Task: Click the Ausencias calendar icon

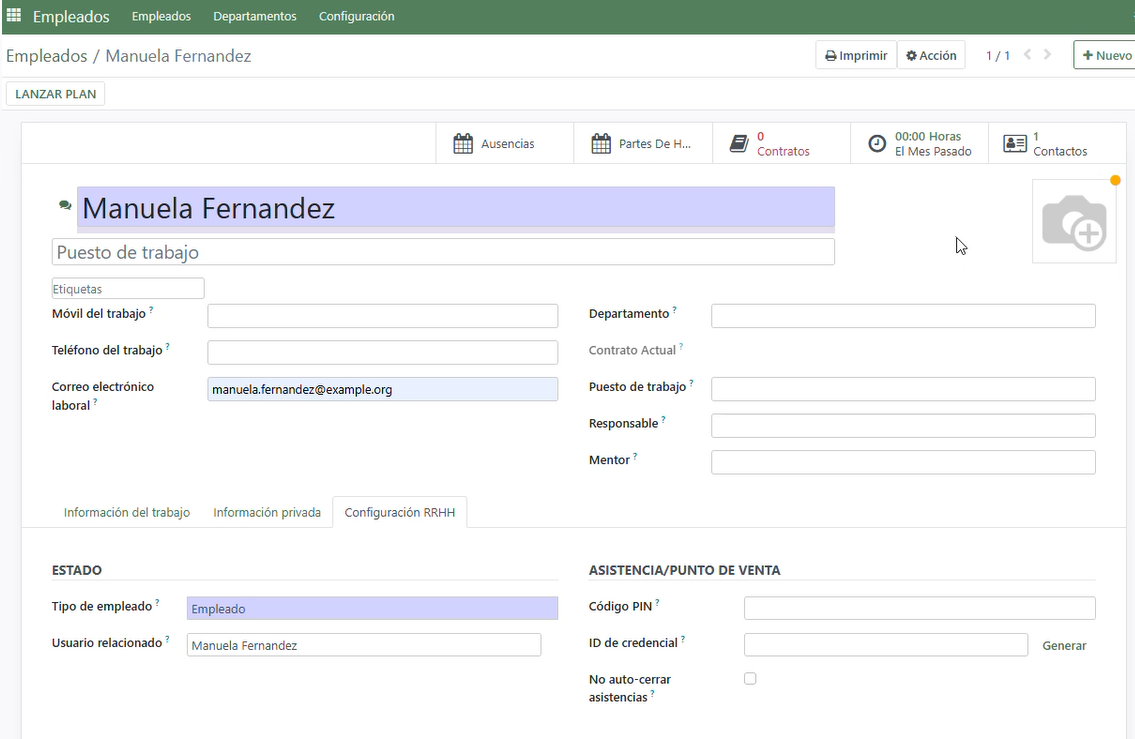Action: pos(463,144)
